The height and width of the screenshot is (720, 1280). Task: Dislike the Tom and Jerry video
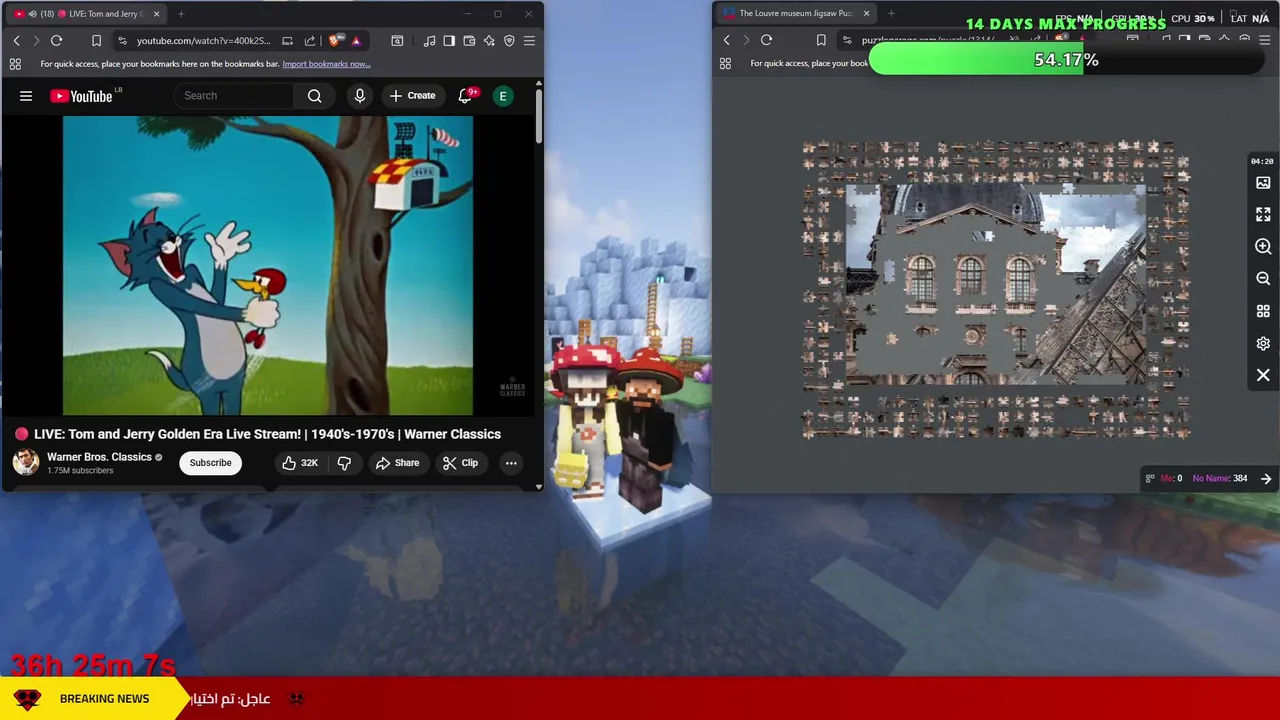[x=344, y=463]
